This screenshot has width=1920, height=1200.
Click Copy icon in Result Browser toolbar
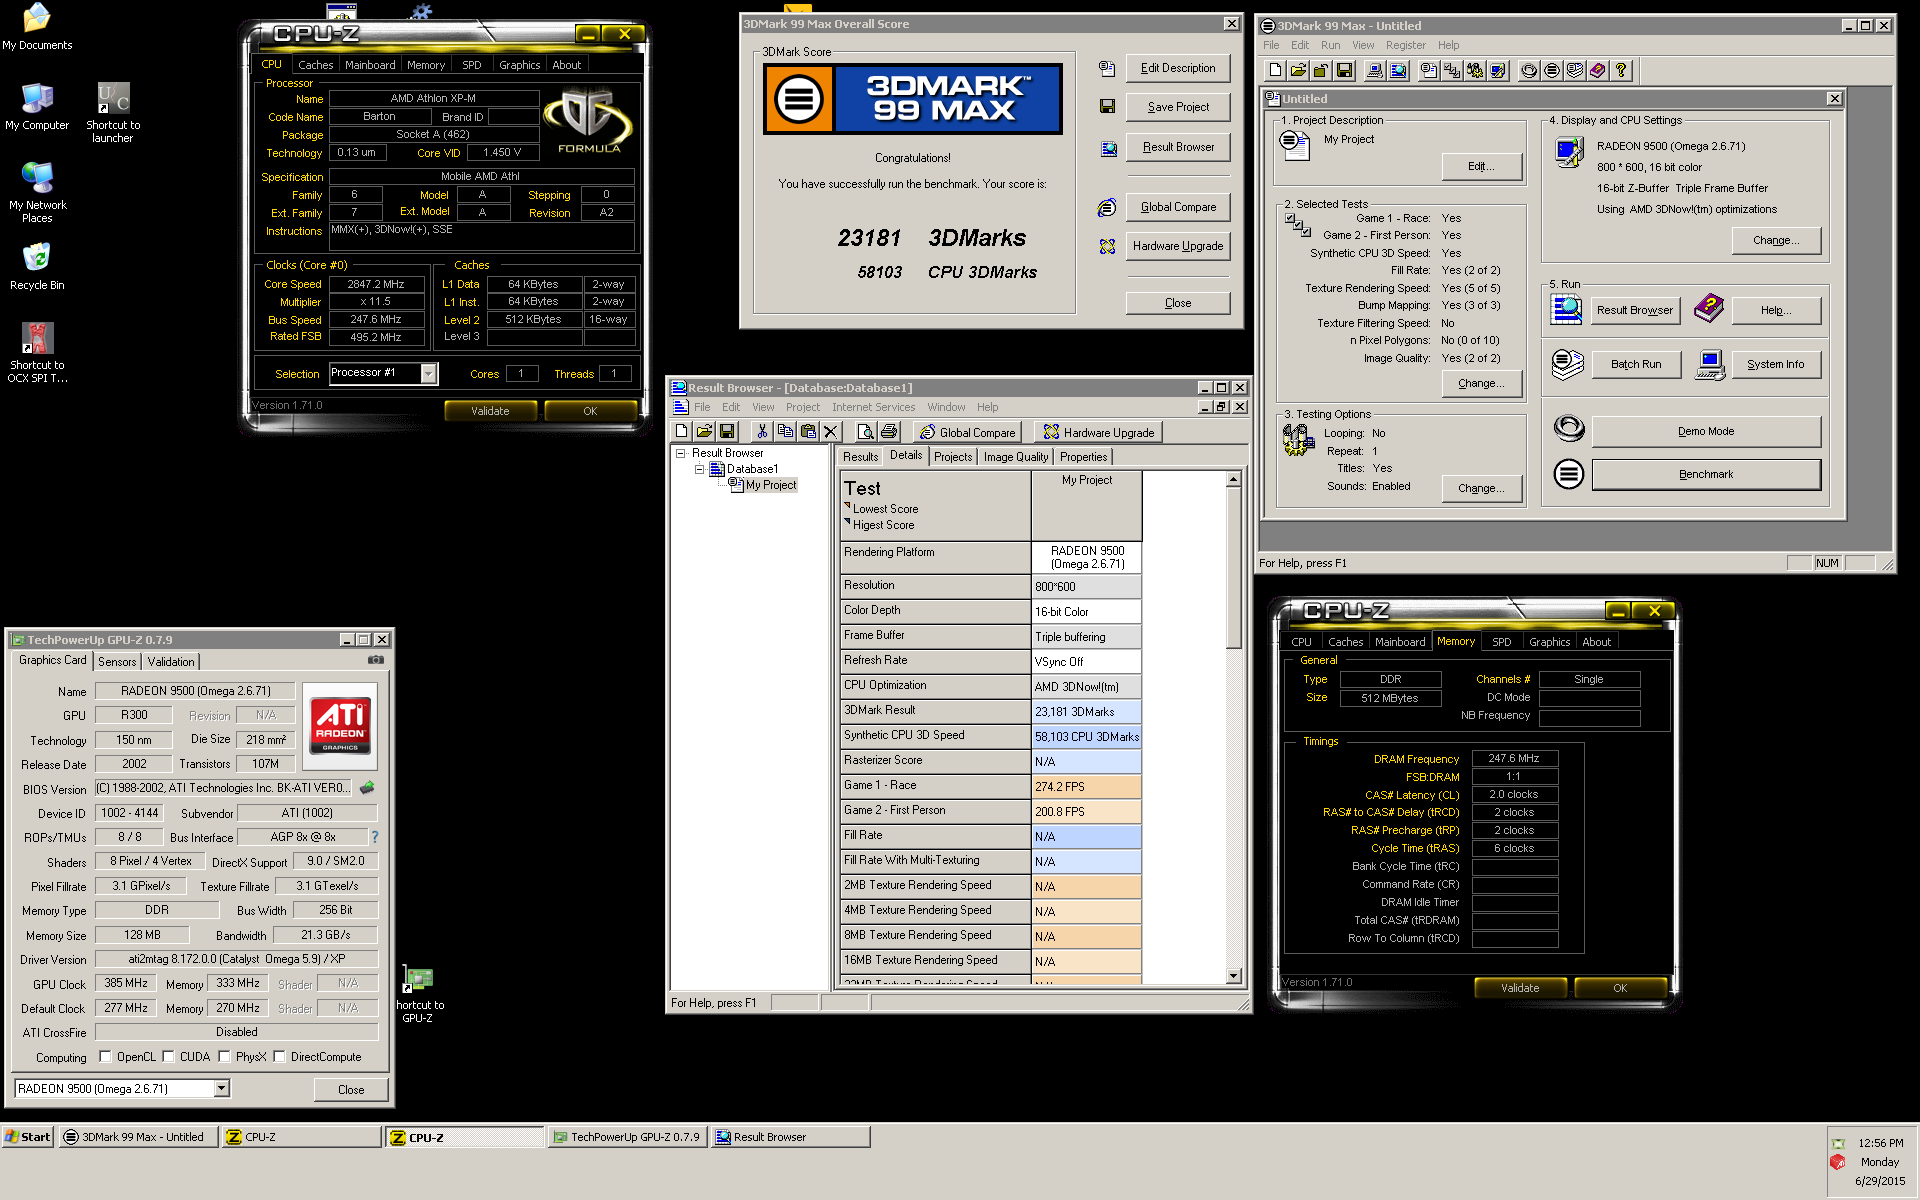pos(785,432)
